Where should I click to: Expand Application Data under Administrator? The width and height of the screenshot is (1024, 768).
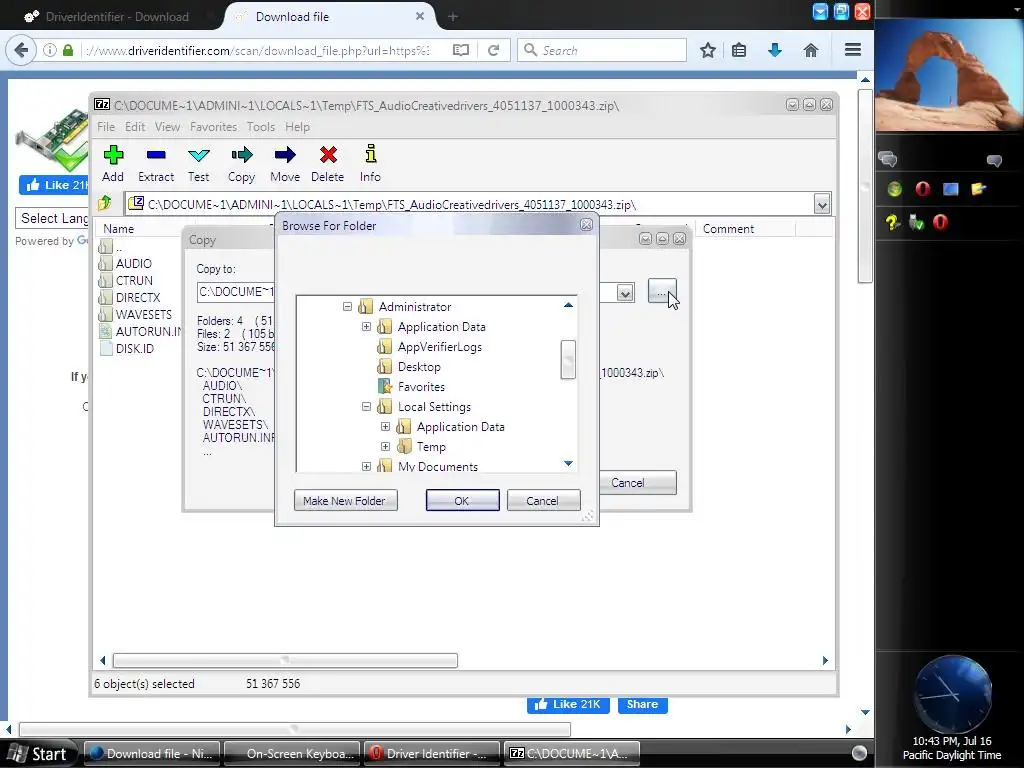click(x=366, y=327)
